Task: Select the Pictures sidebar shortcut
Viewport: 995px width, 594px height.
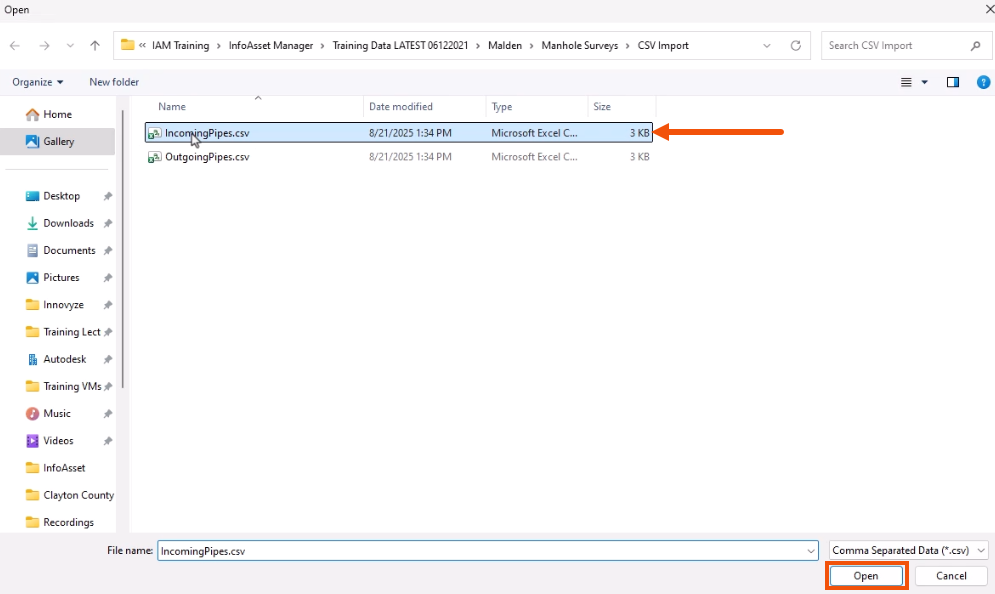Action: tap(60, 277)
